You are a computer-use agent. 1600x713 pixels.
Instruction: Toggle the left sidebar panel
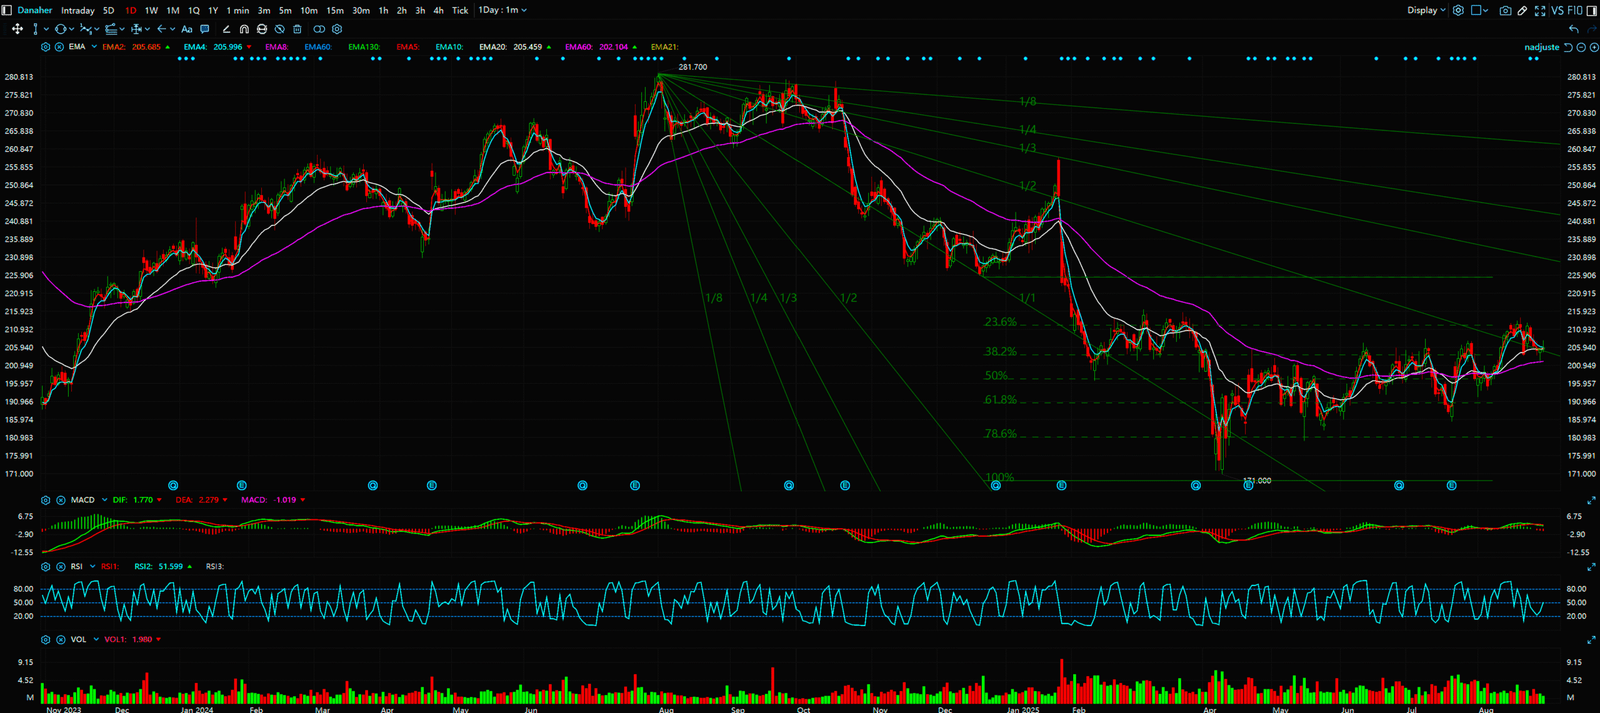coord(8,10)
